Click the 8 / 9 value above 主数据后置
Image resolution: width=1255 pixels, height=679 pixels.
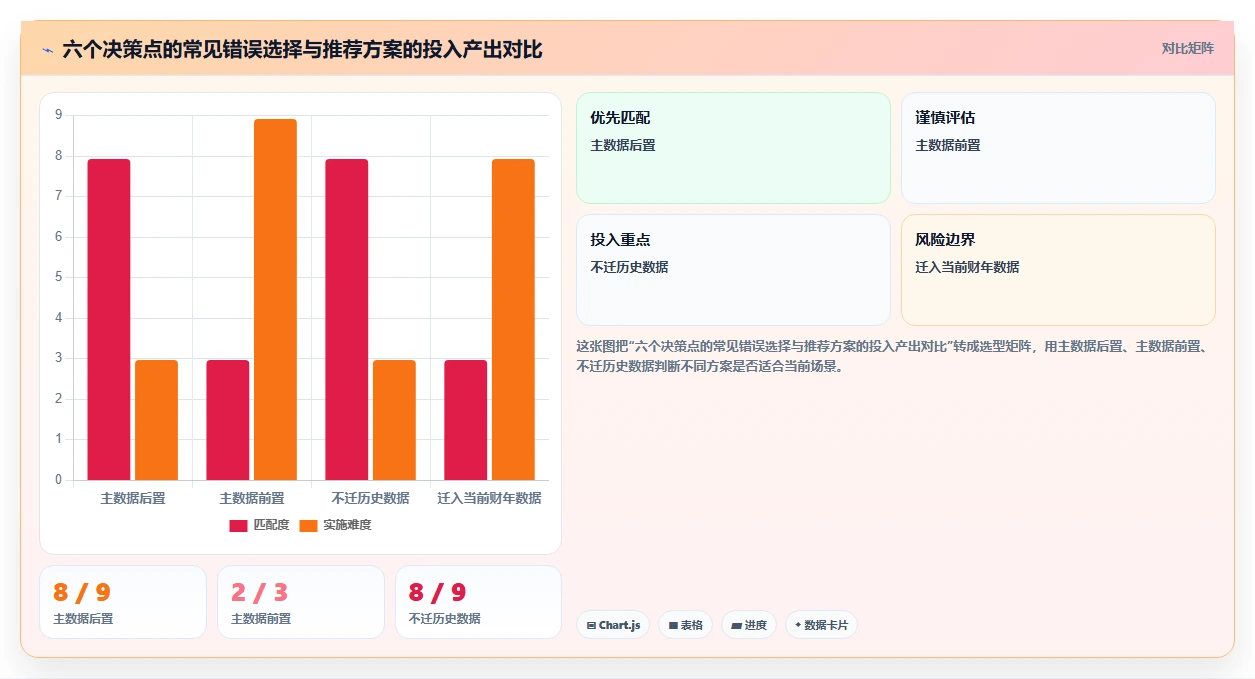coord(82,592)
